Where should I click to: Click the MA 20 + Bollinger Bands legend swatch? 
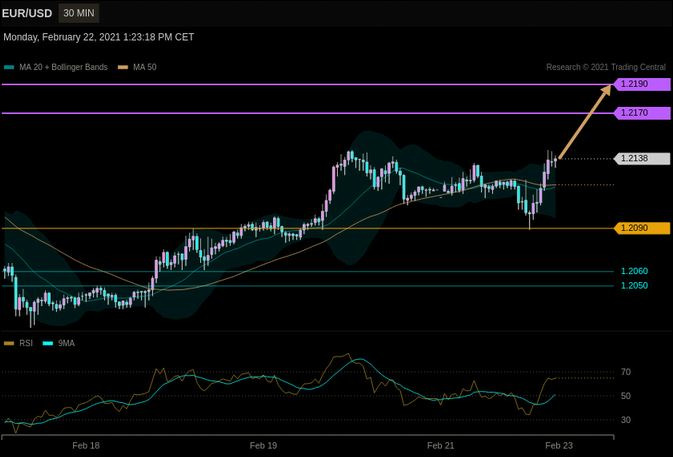(x=9, y=67)
